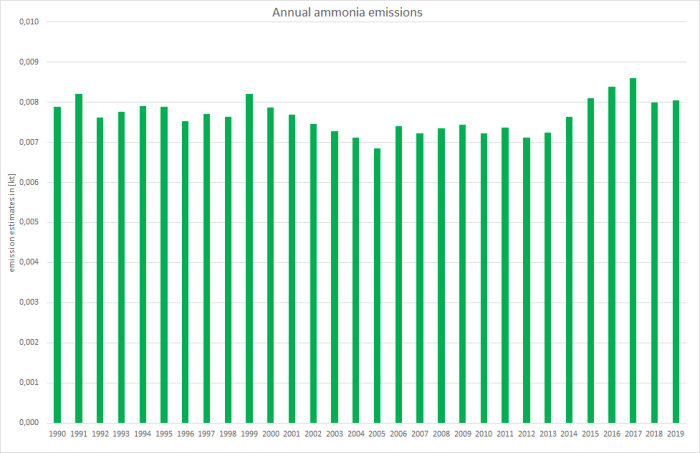
Task: Select the bar for year 1999
Action: click(x=249, y=258)
